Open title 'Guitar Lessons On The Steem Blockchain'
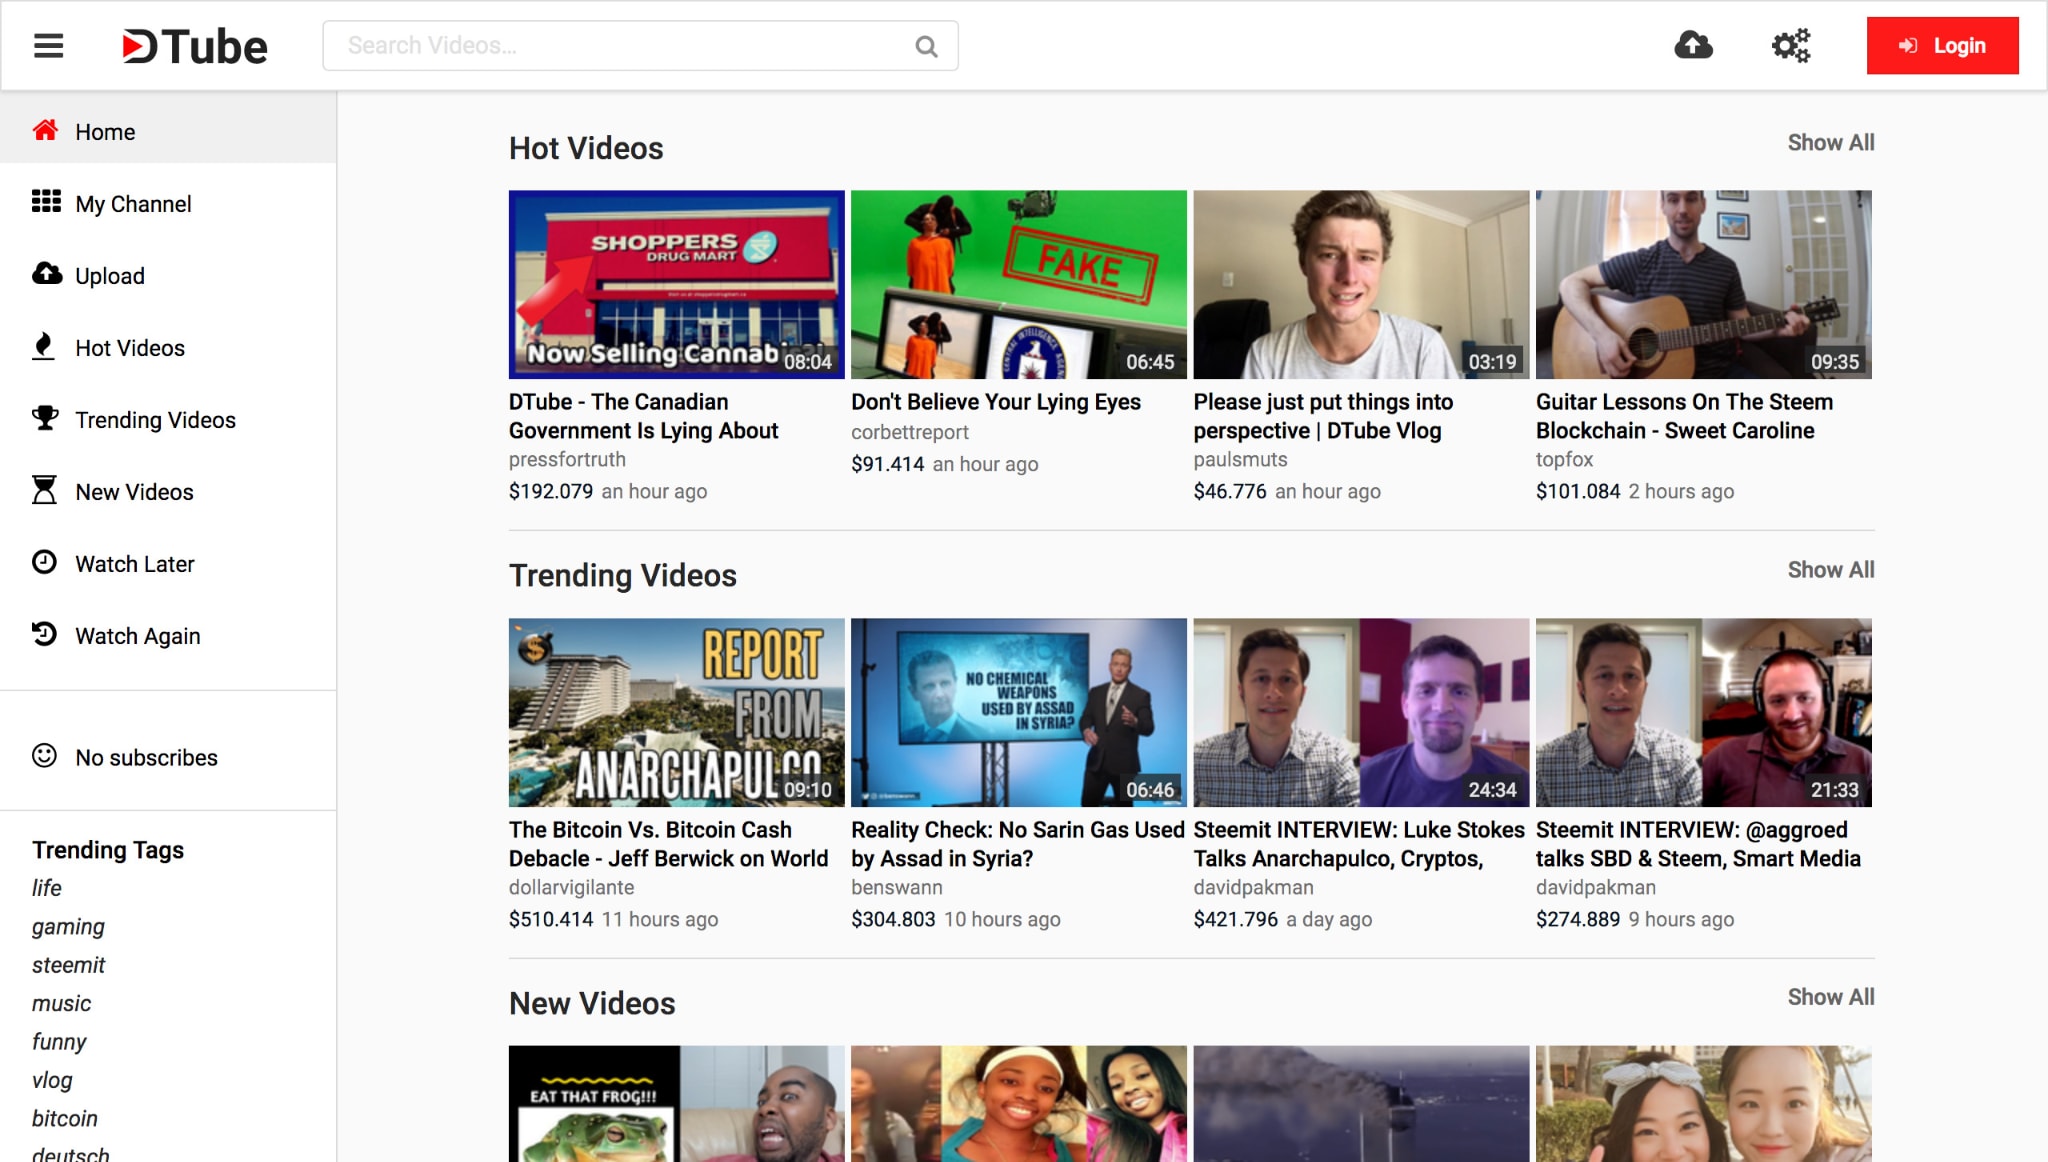2048x1162 pixels. pyautogui.click(x=1684, y=416)
